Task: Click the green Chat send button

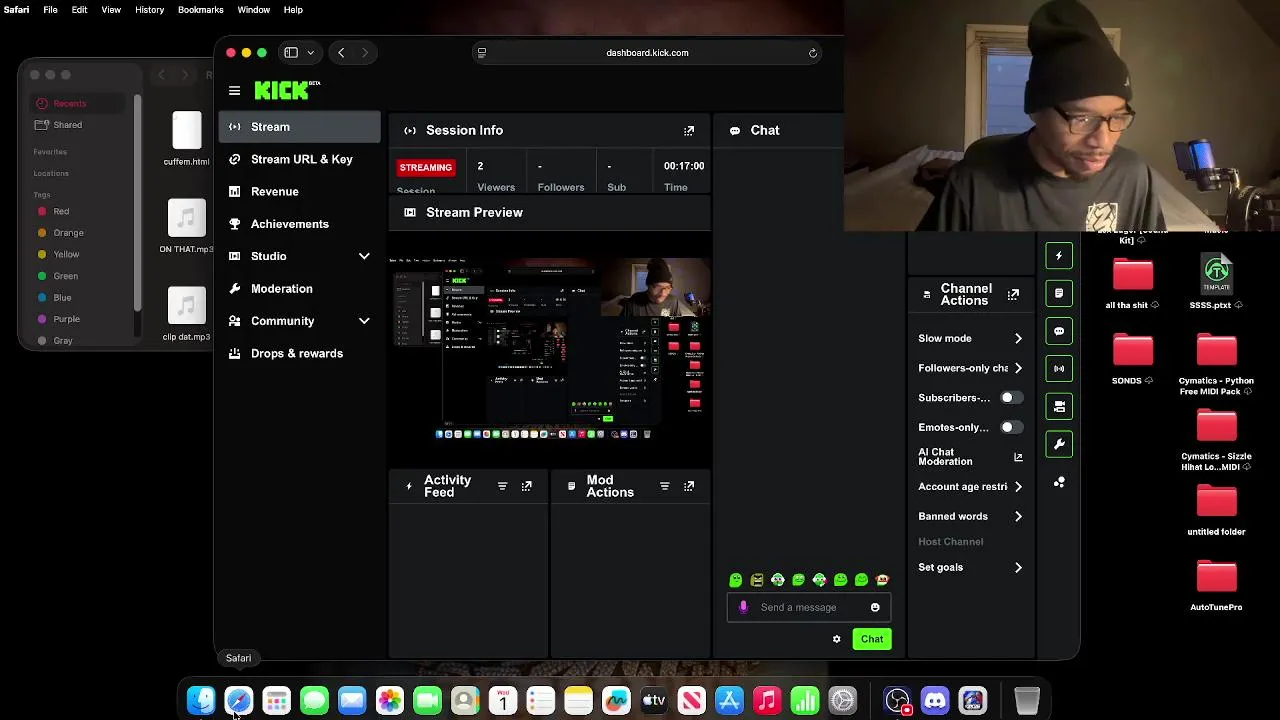Action: point(872,639)
